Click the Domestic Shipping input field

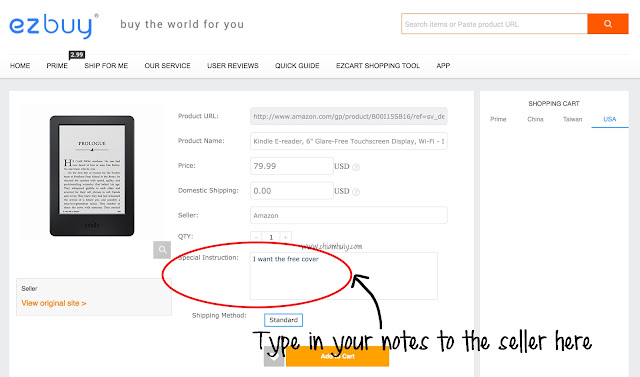(x=291, y=191)
